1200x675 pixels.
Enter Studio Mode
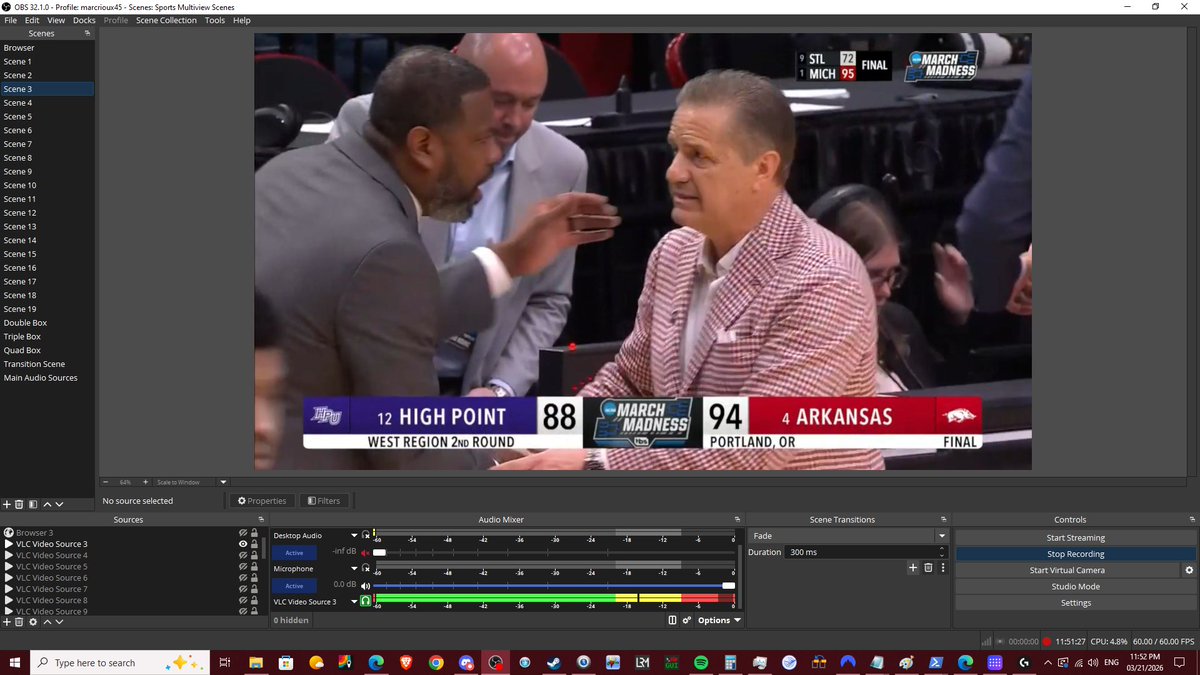click(x=1075, y=586)
